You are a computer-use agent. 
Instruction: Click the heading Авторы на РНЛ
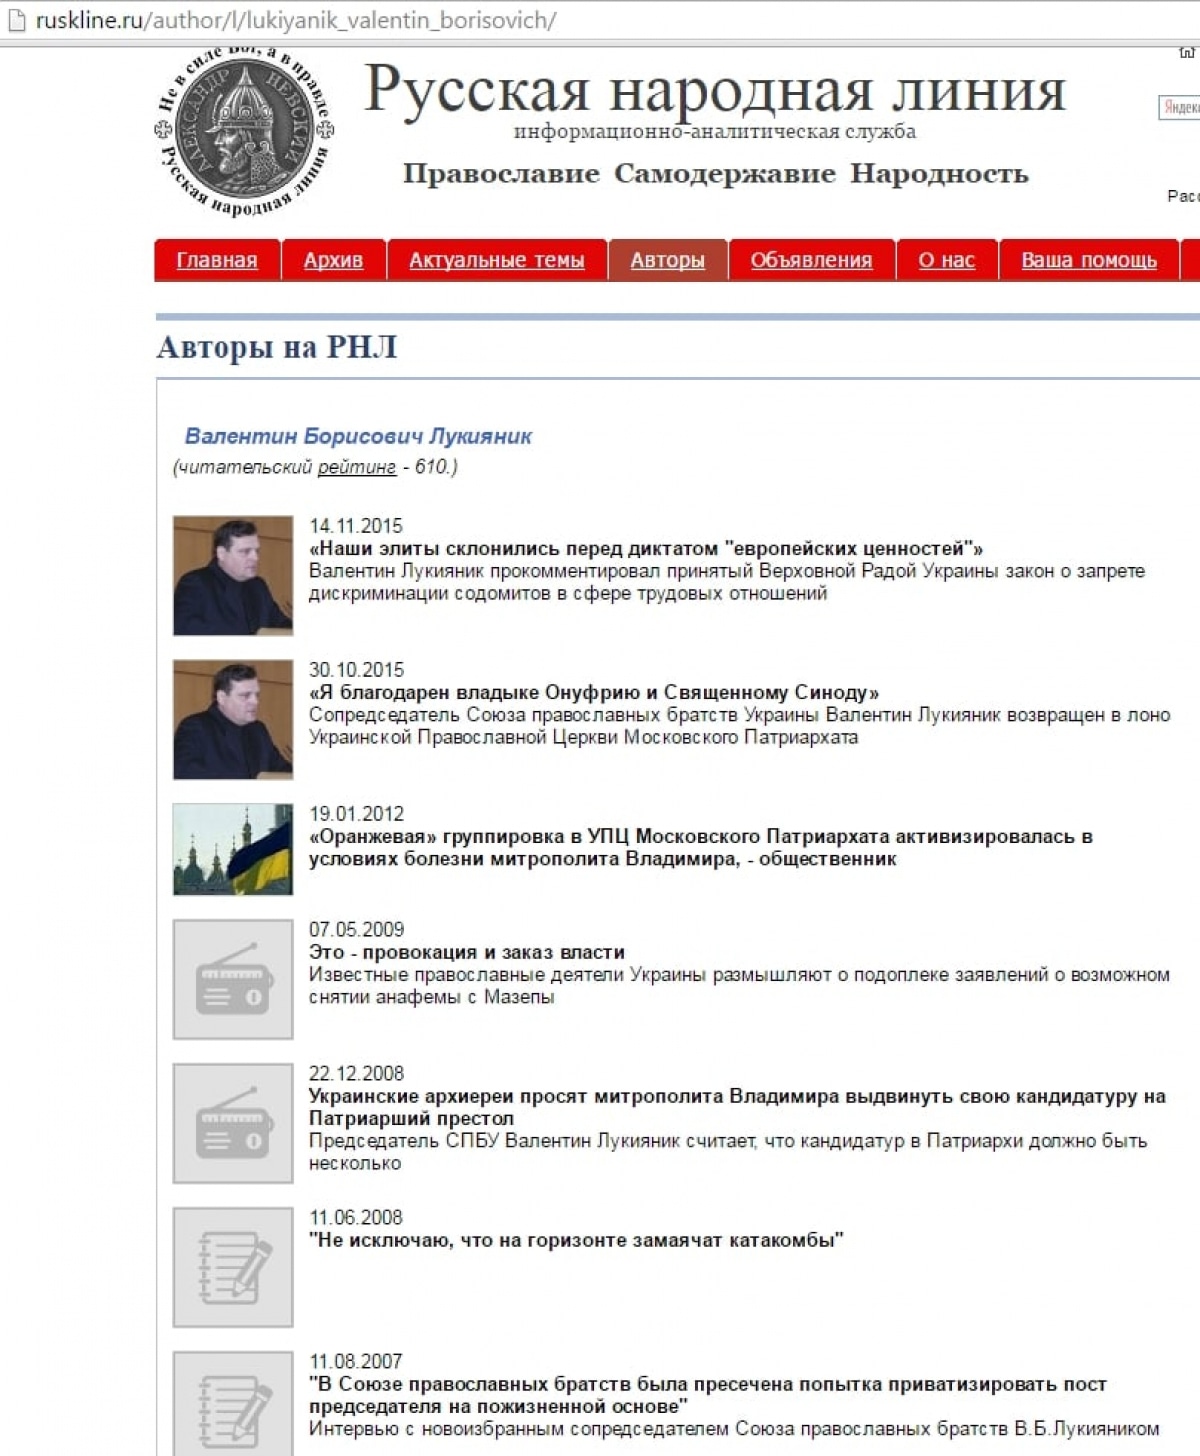point(277,347)
